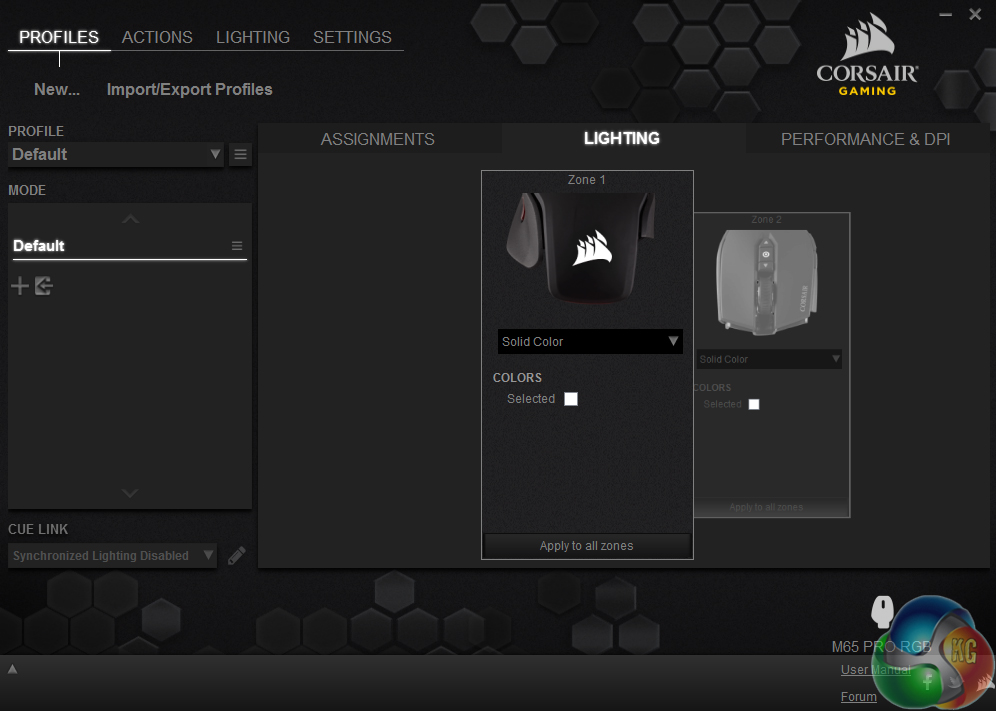Open Zone 2 Solid Color effect dropdown

(x=769, y=359)
